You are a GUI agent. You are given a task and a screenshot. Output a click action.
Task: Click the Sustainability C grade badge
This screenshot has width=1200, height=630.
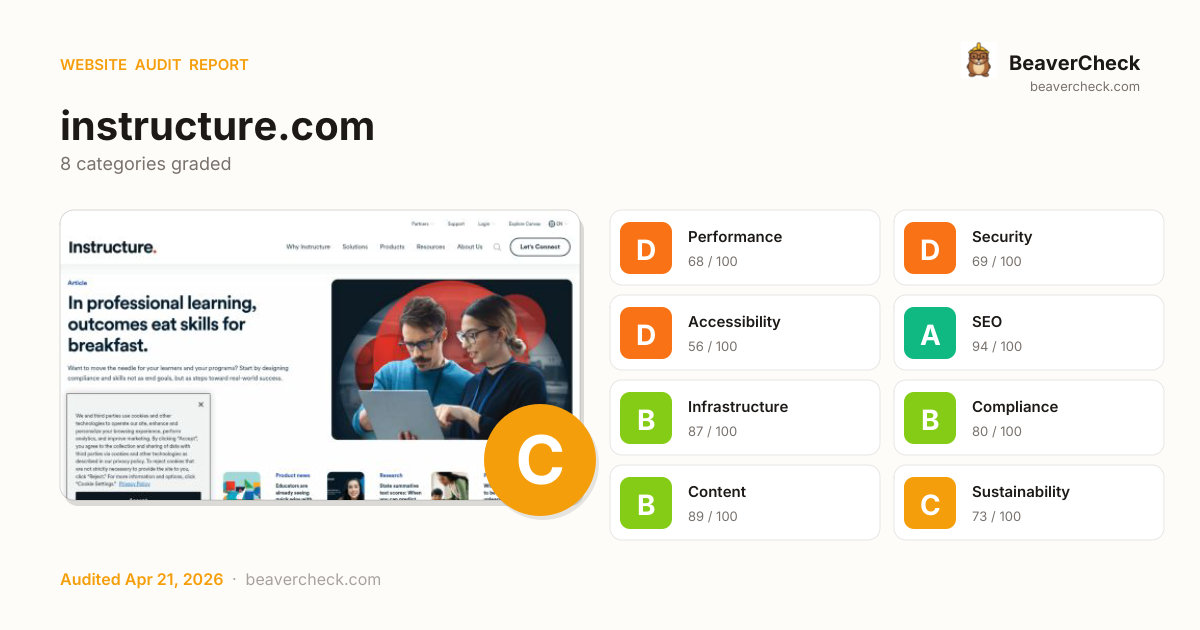tap(930, 503)
